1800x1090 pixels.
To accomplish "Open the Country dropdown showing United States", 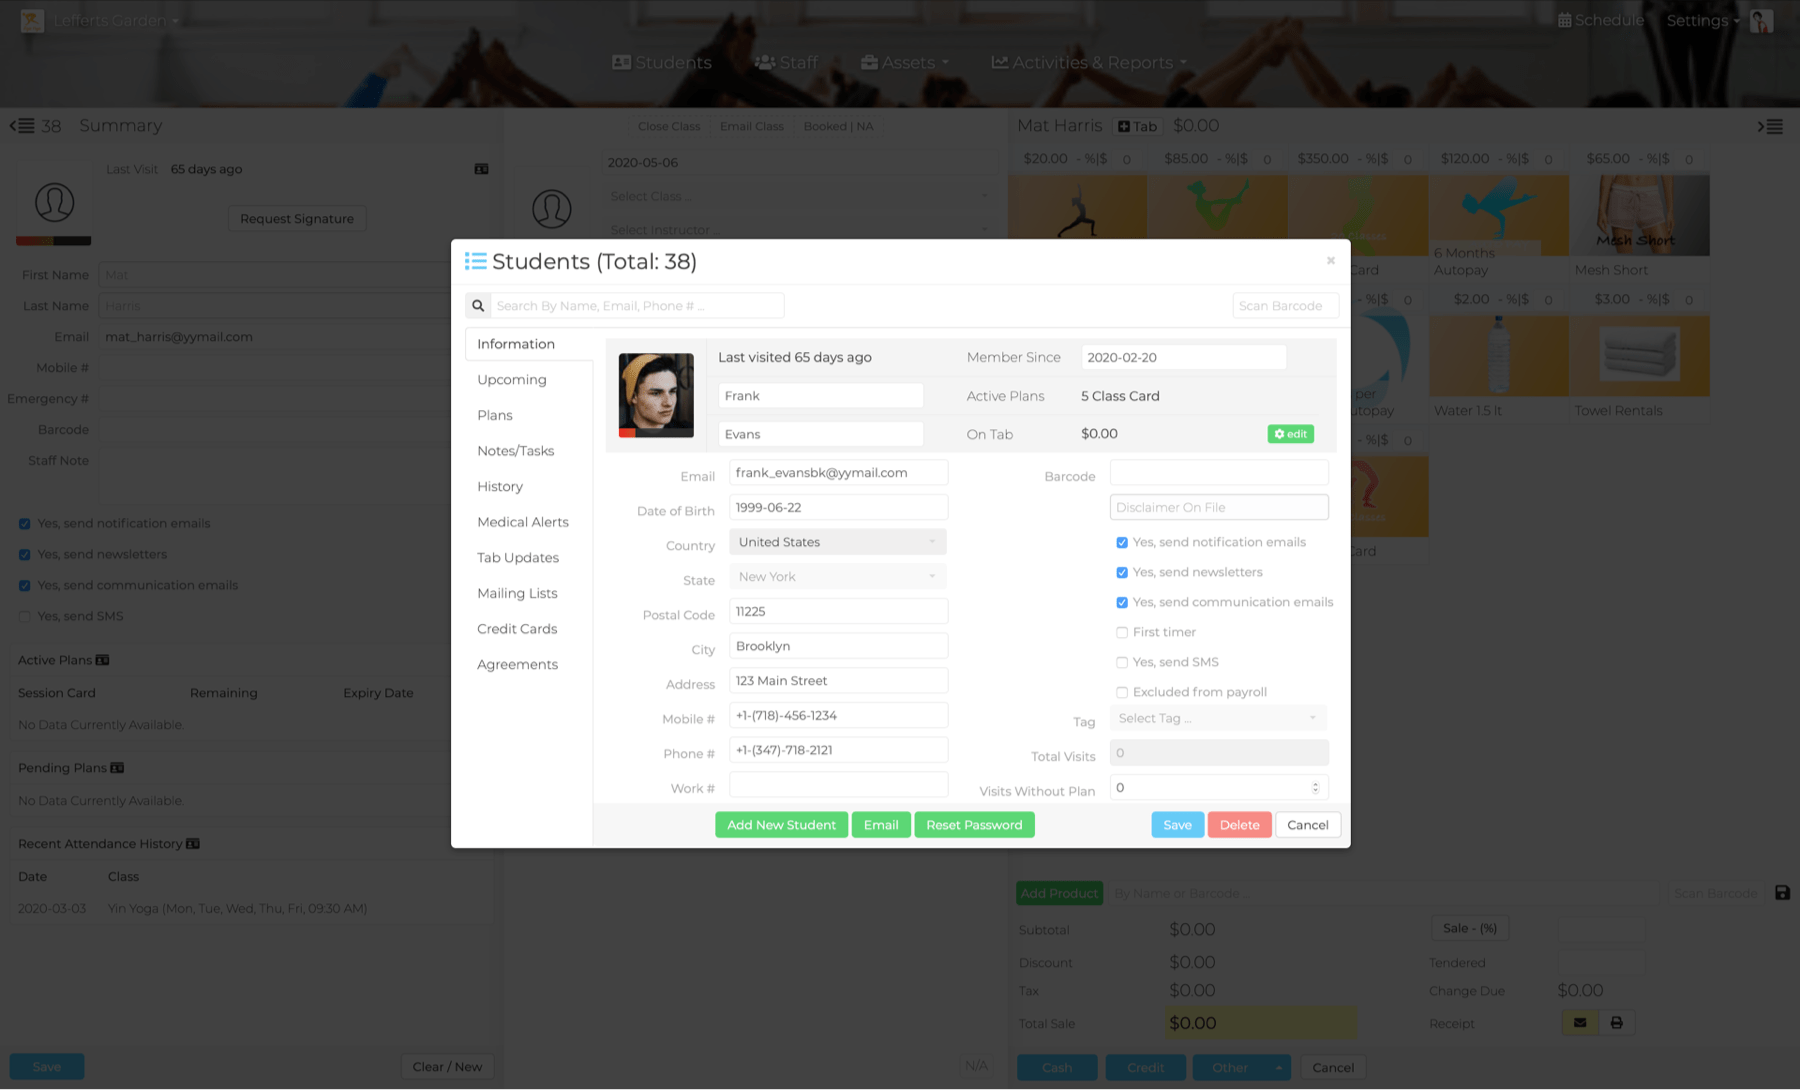I will 838,542.
